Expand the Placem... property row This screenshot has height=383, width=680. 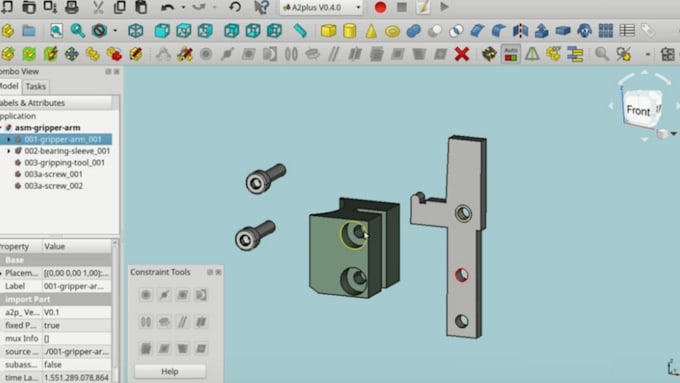click(2, 273)
